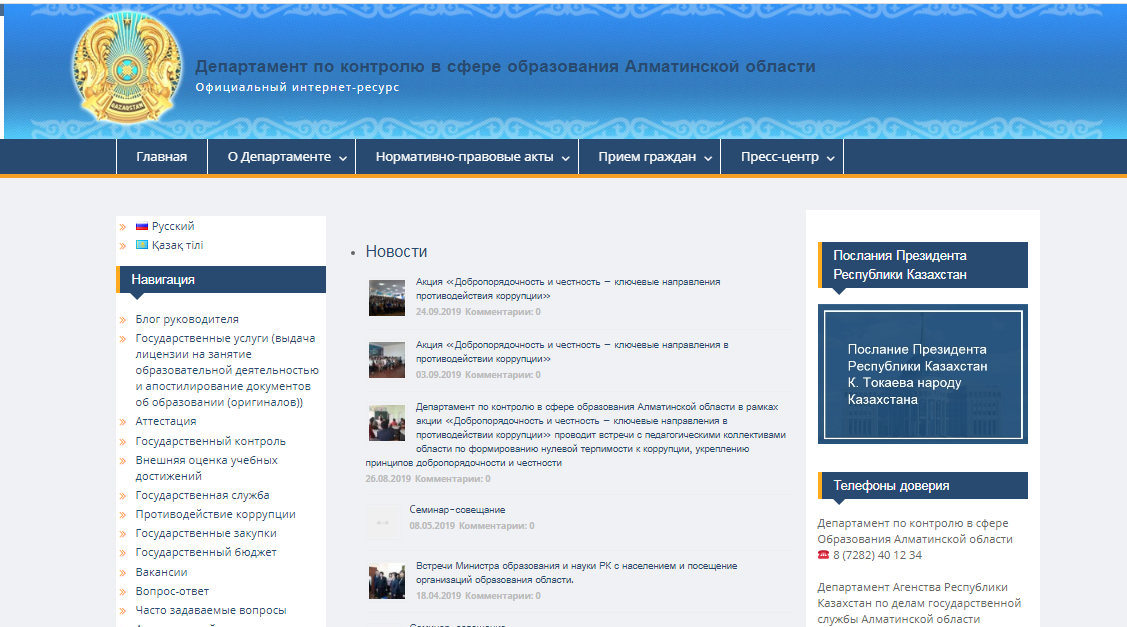Open the 18.04.2019 news thumbnail

pos(387,582)
